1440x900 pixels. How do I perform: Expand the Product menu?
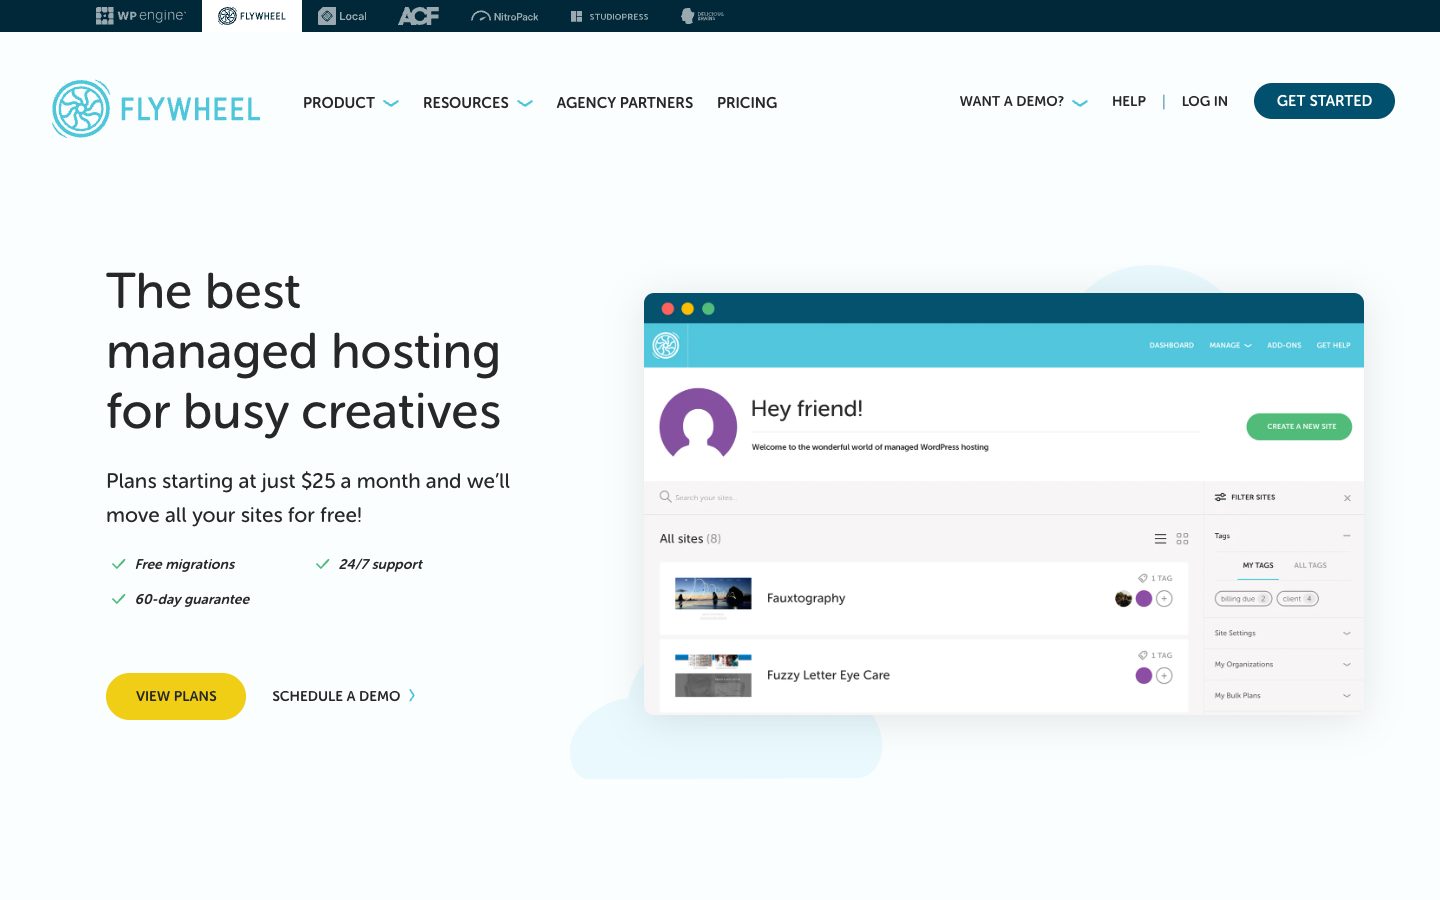[x=351, y=103]
